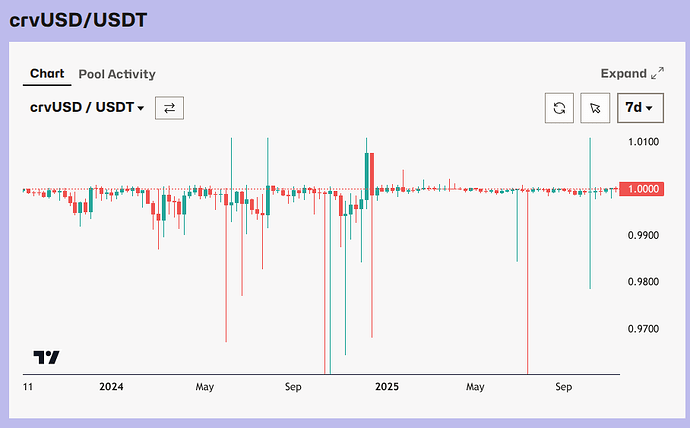Viewport: 690px width, 428px height.
Task: Expand the chart to full view
Action: click(x=631, y=73)
